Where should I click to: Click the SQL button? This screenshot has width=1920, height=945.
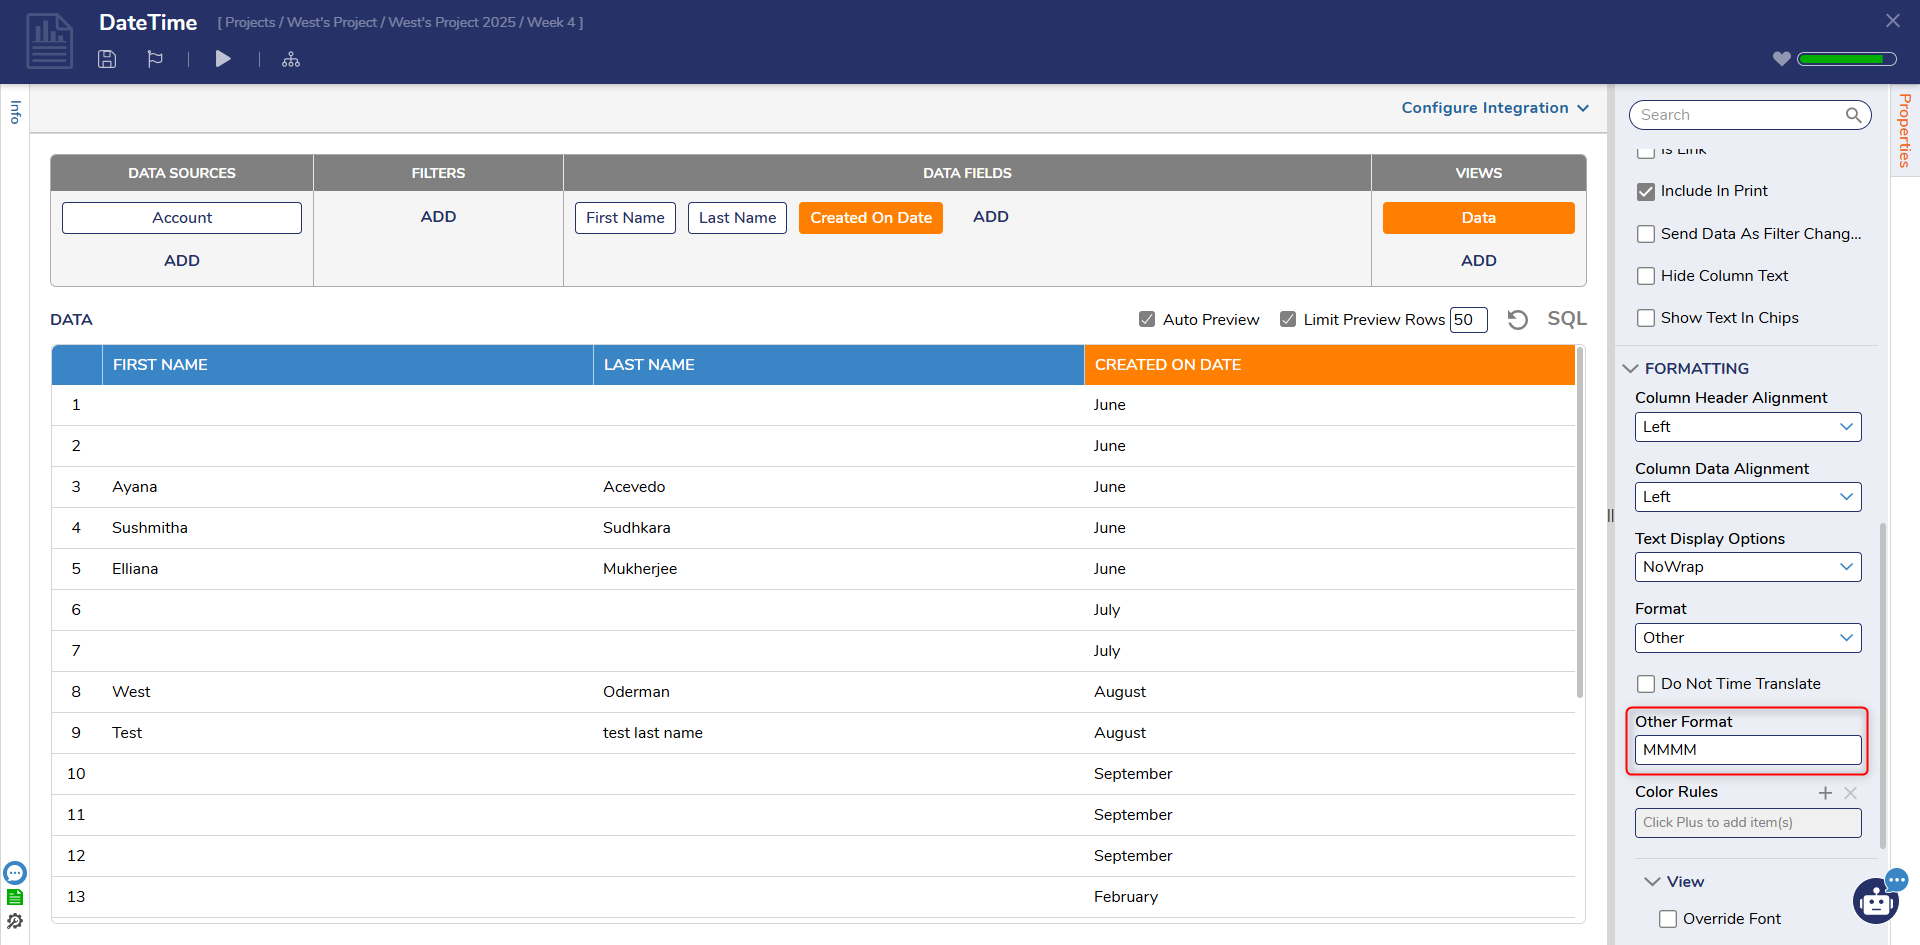coord(1566,319)
